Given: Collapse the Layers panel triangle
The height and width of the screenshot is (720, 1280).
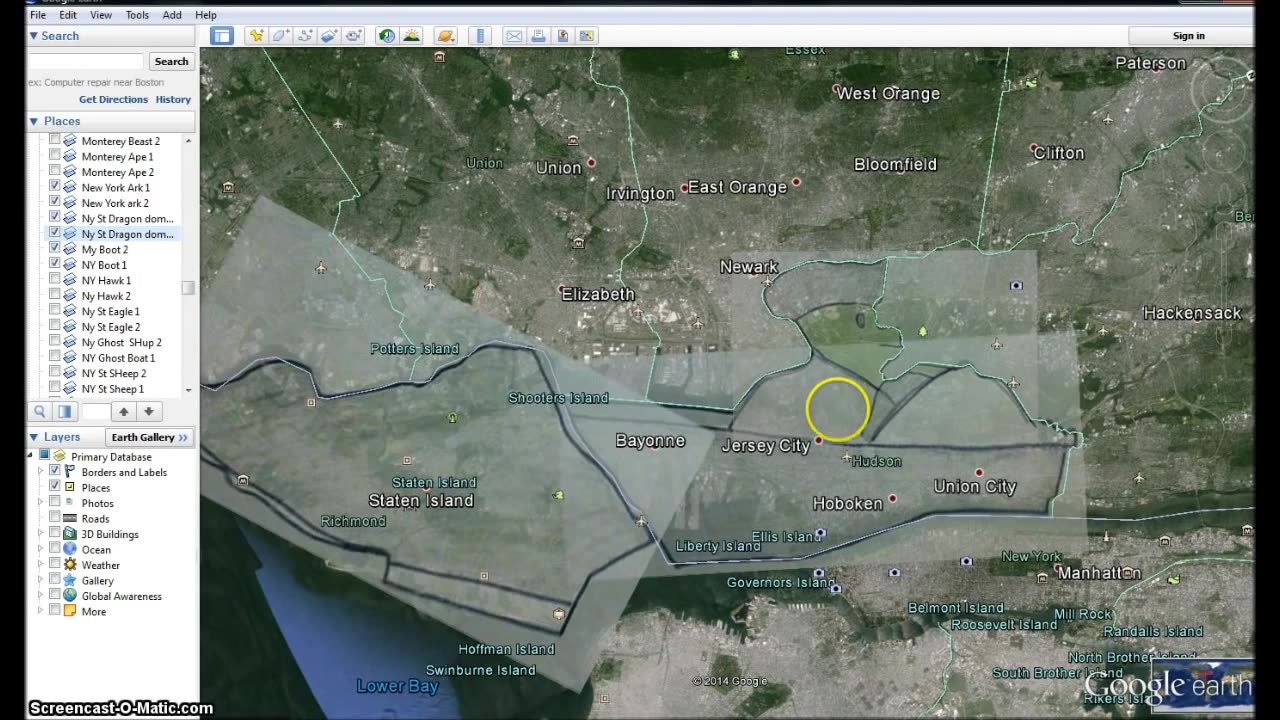Looking at the screenshot, I should [33, 437].
